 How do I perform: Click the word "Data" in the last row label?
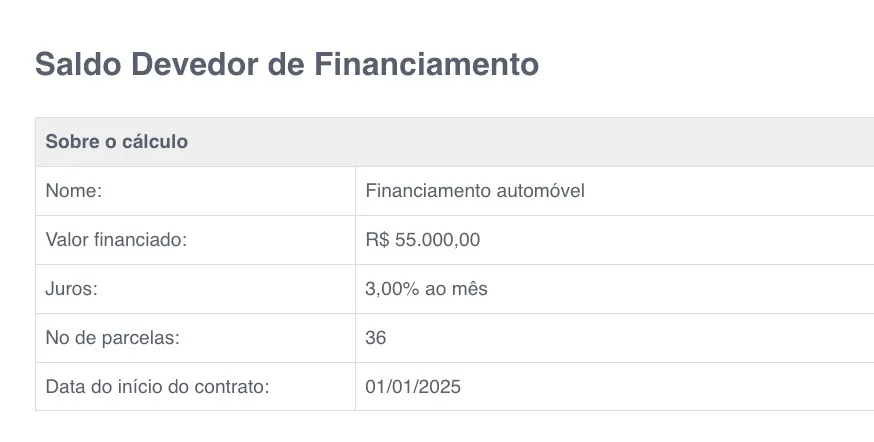pos(65,387)
